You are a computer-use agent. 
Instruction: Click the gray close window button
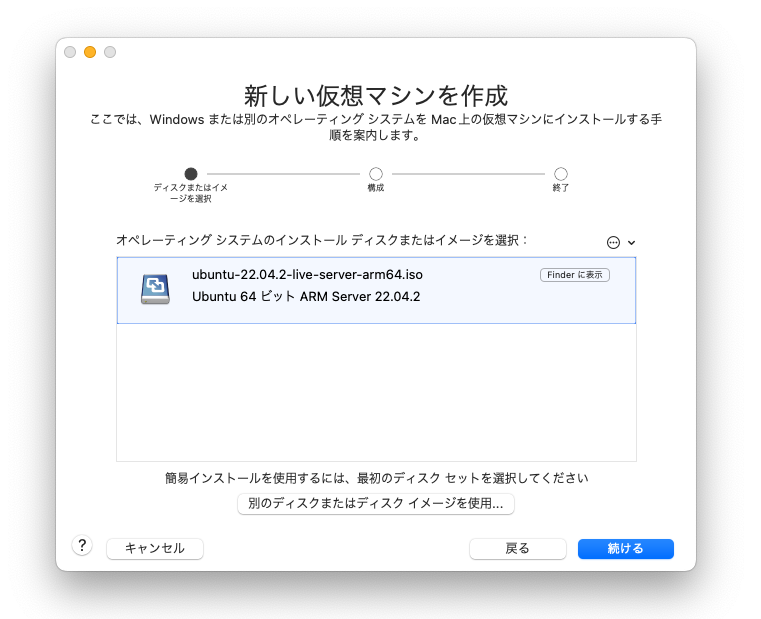tap(70, 52)
